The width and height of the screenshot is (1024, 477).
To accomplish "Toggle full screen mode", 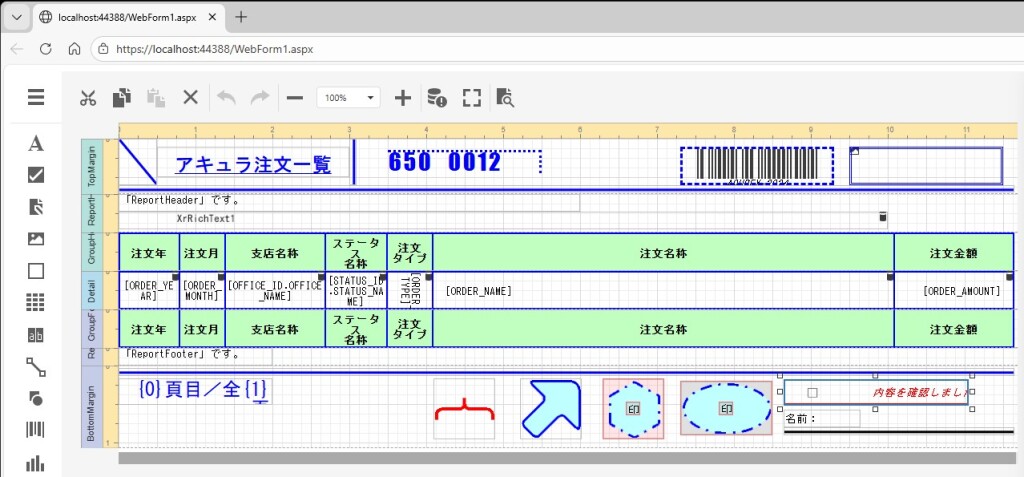I will [471, 98].
